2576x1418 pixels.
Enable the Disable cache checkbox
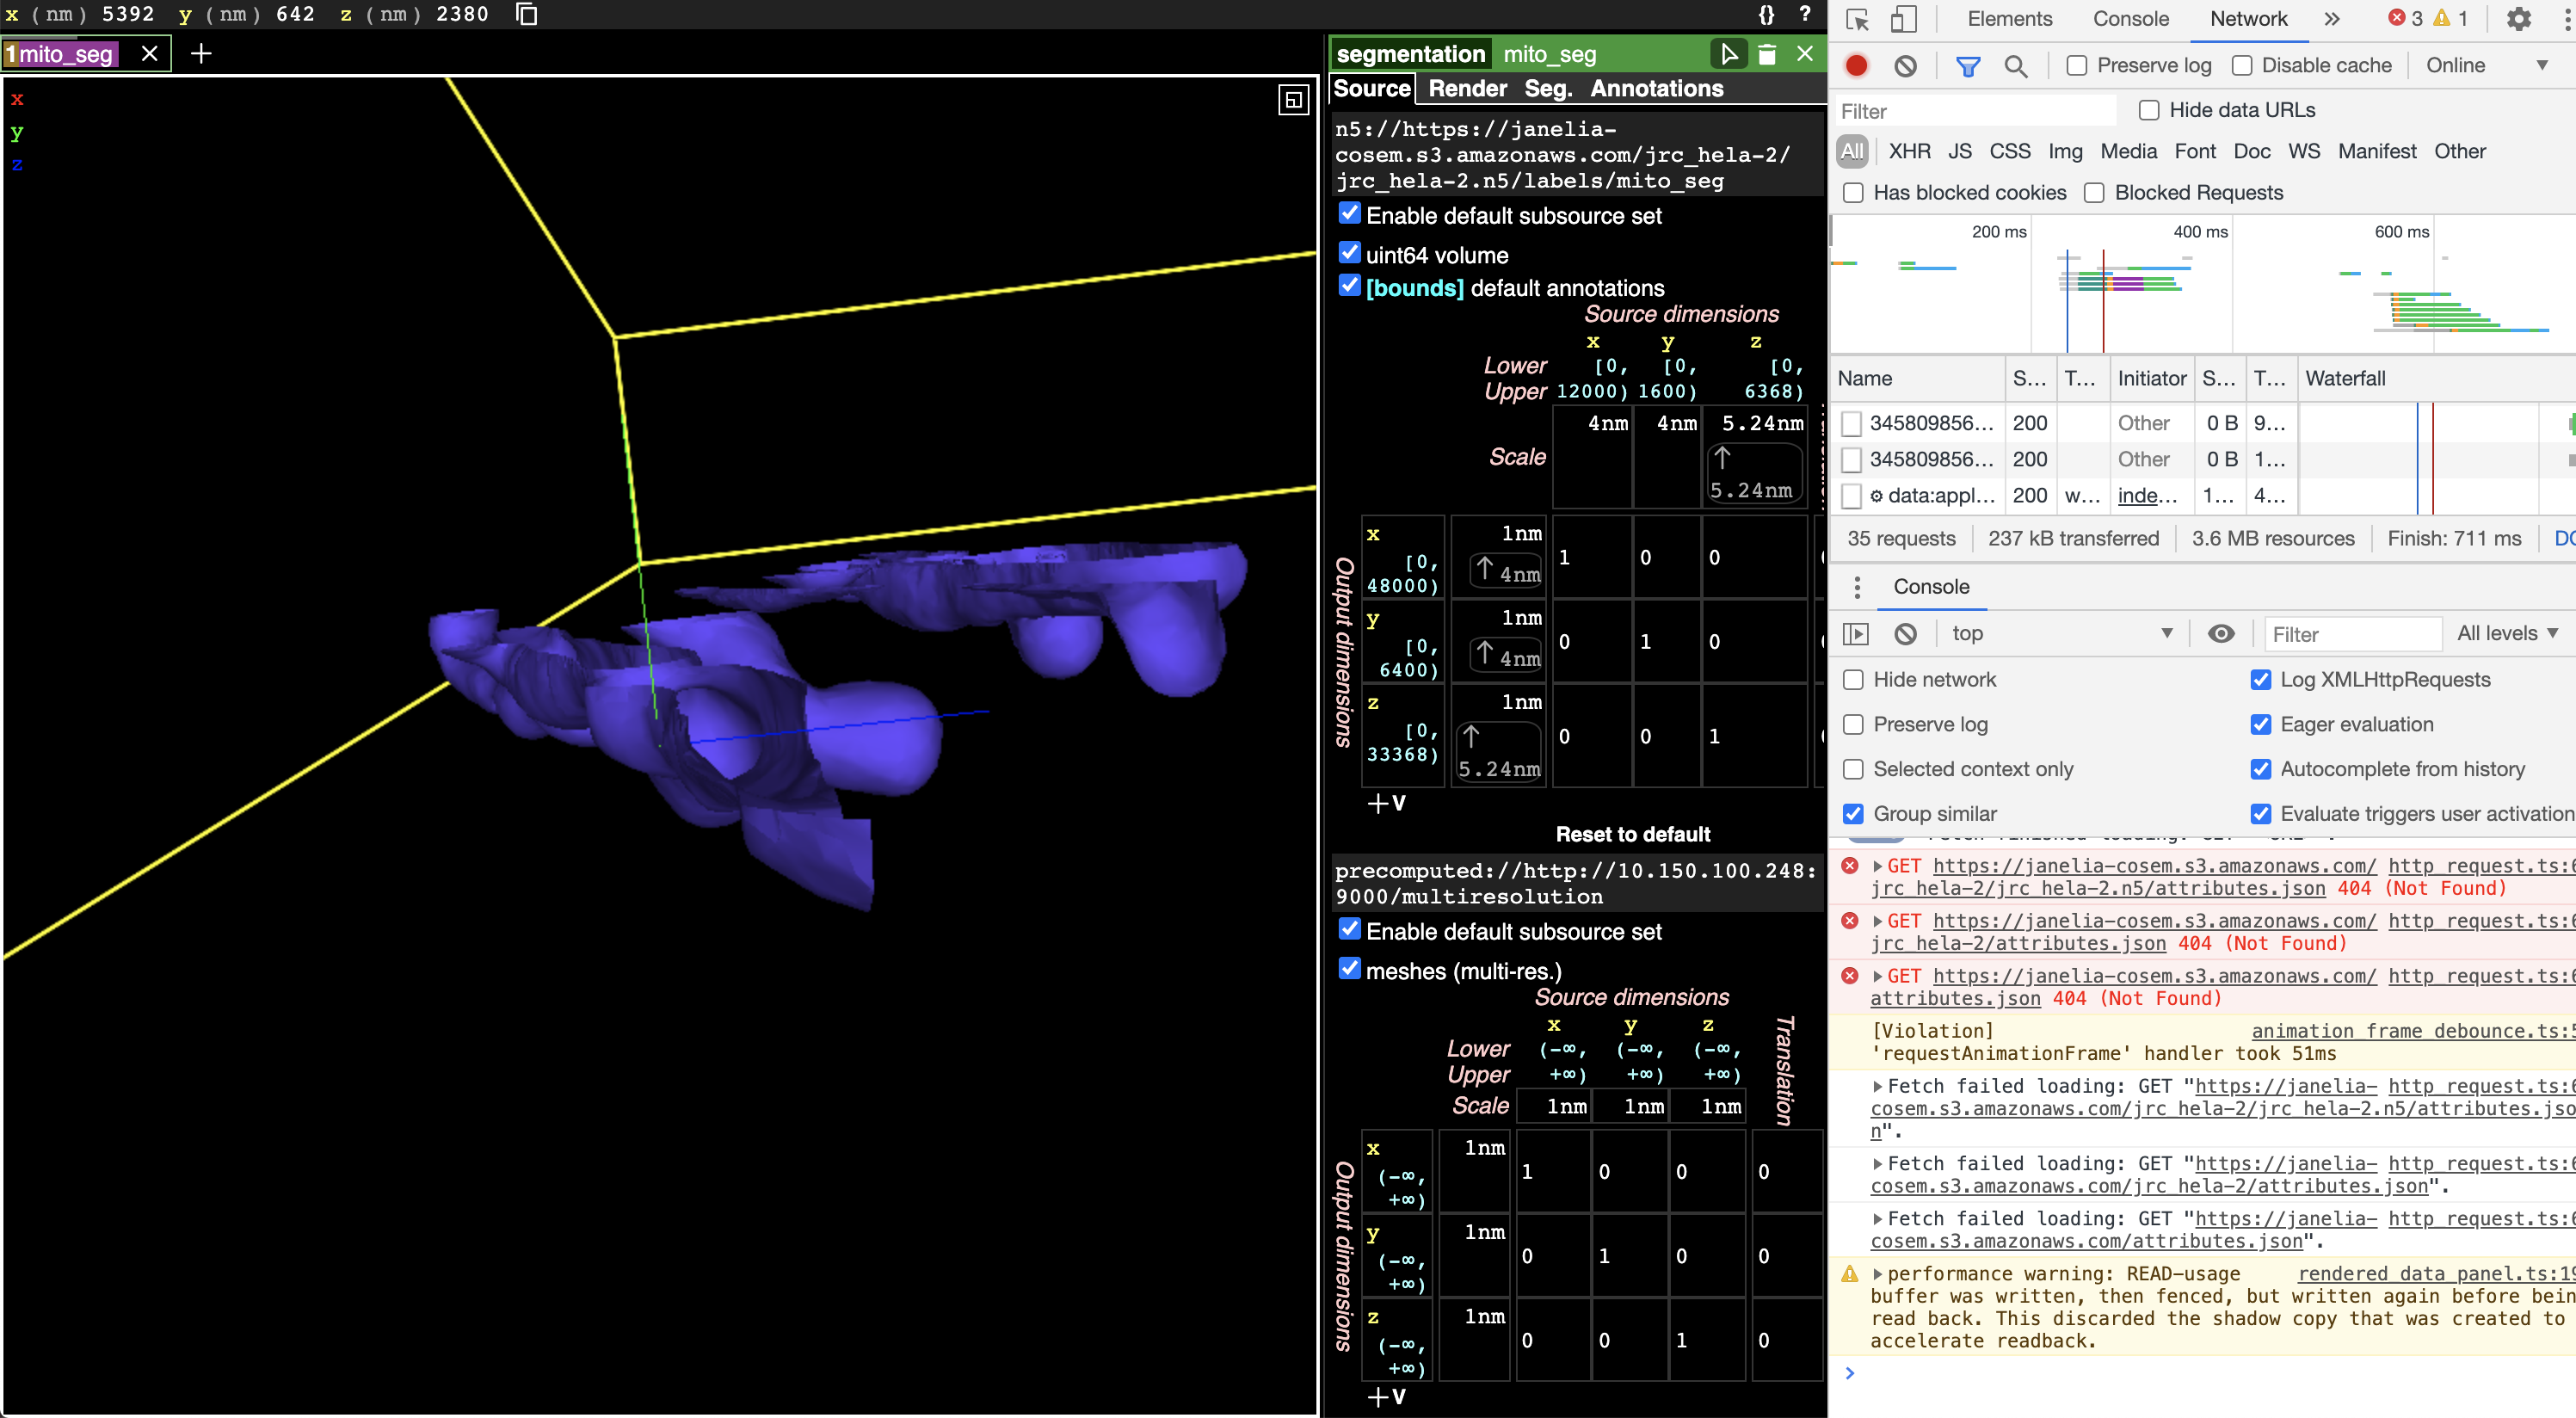2243,65
